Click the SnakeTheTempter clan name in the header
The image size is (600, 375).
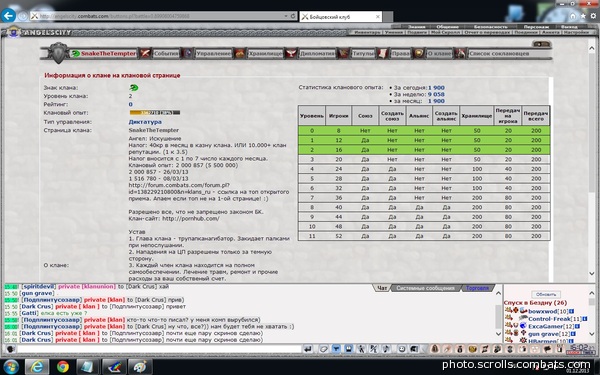coord(108,54)
